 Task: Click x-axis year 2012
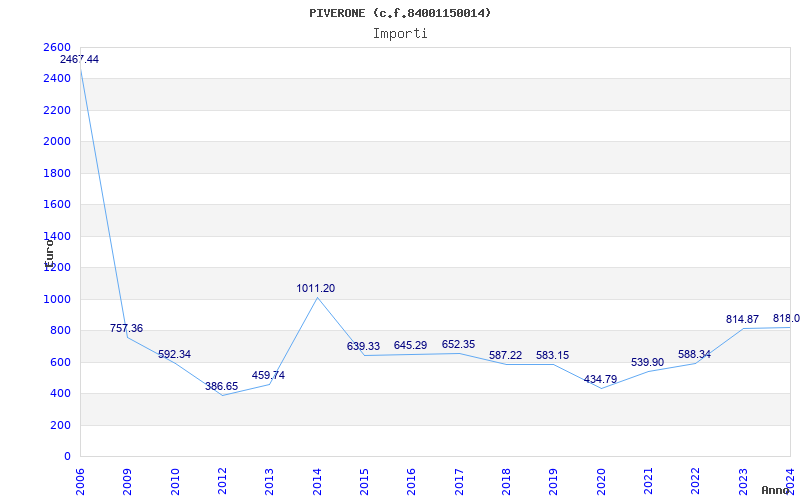(x=222, y=481)
